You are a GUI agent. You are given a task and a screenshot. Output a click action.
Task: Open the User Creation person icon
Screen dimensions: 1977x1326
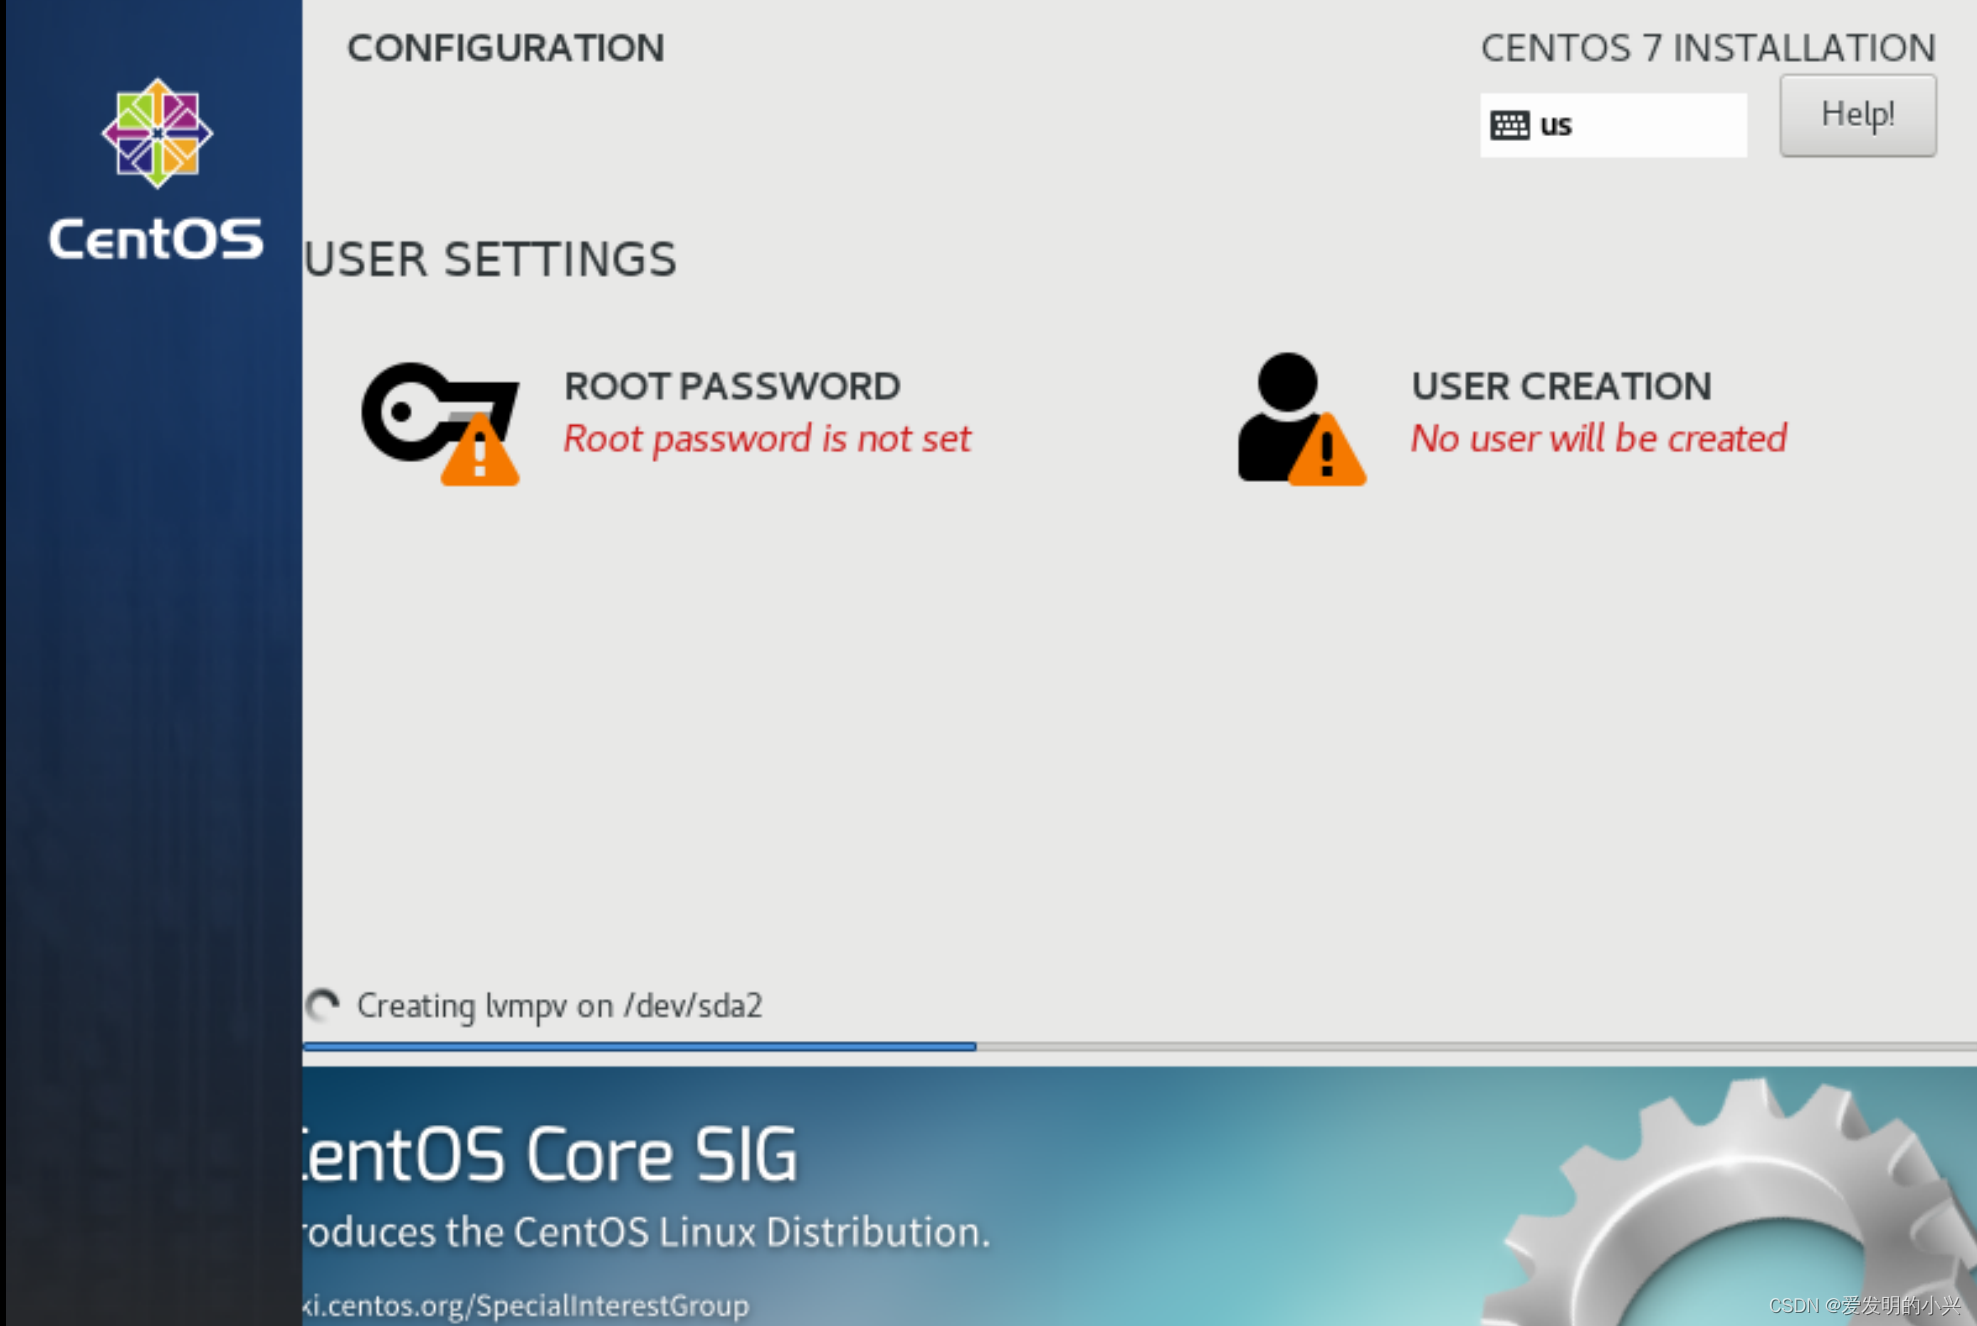1301,419
